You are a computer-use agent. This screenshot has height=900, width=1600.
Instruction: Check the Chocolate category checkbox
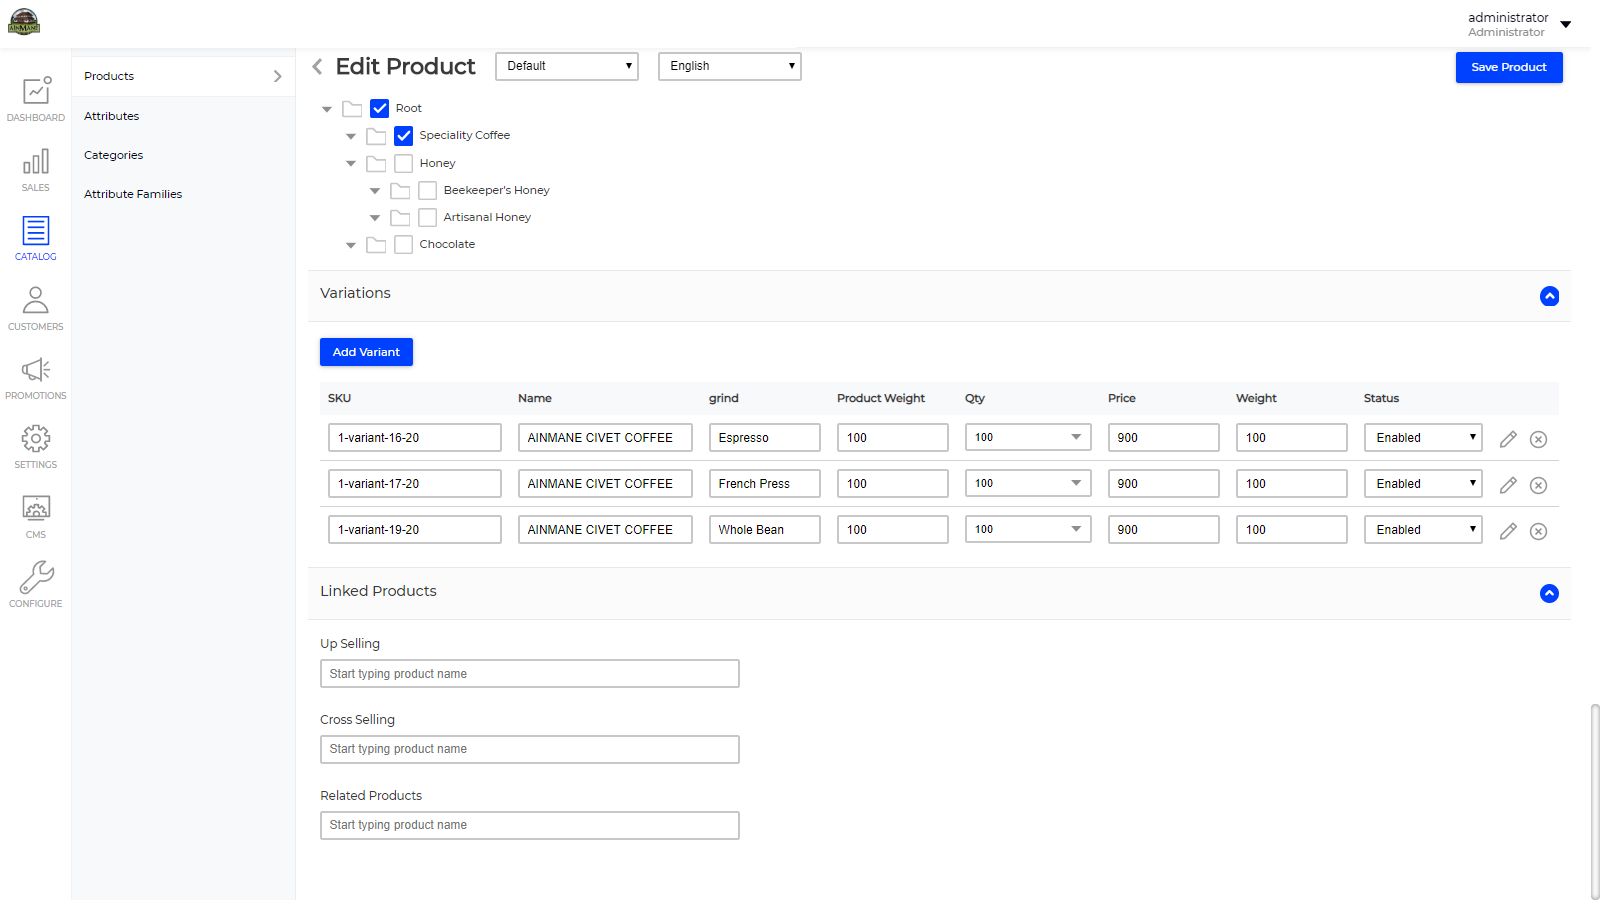pos(404,244)
